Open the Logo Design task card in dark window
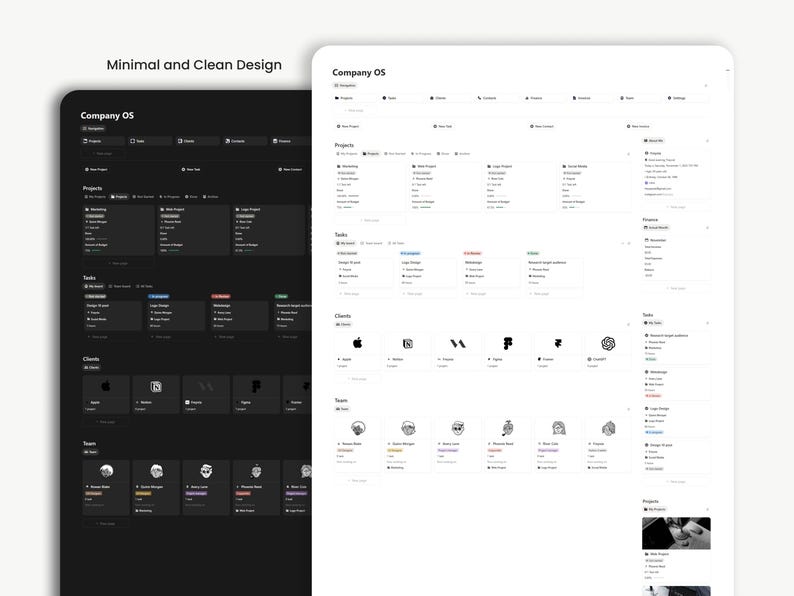The height and width of the screenshot is (596, 794). 176,315
